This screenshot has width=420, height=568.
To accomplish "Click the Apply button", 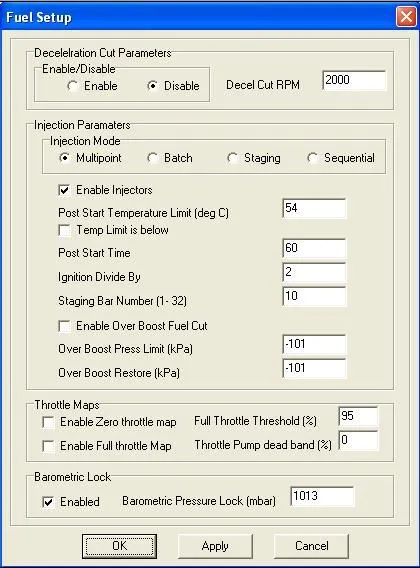I will click(215, 546).
